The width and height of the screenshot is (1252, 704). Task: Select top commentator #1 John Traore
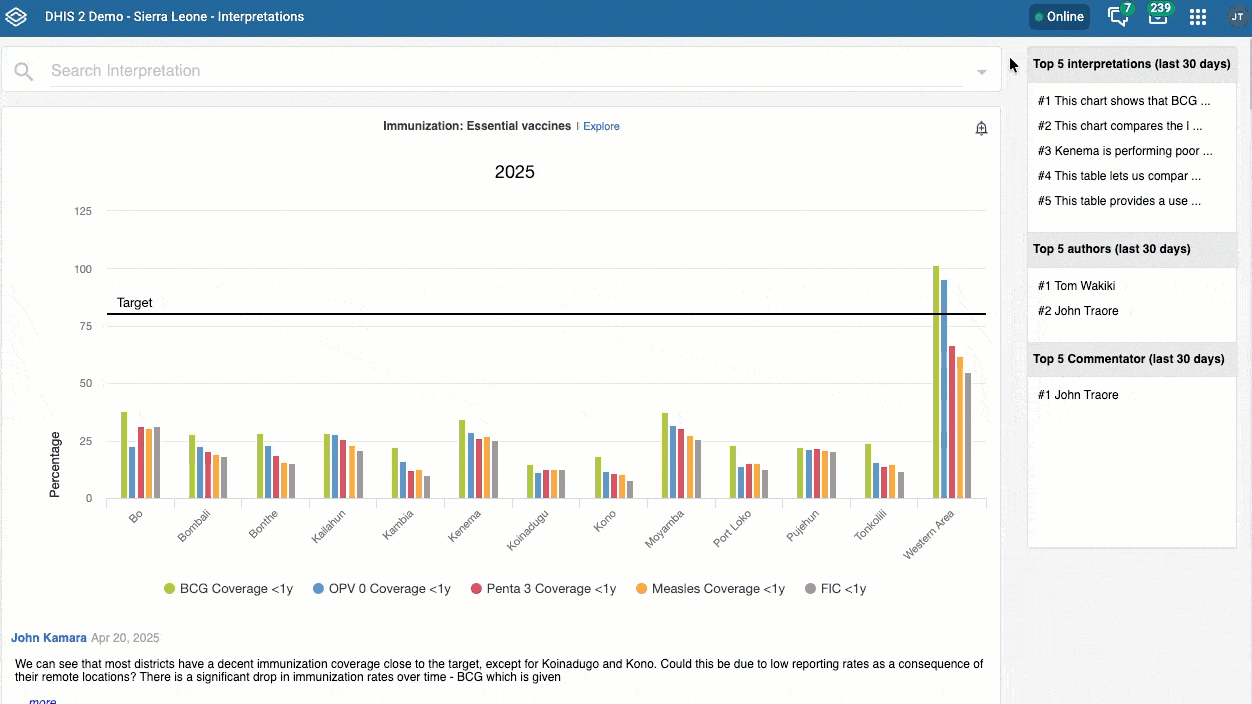point(1078,395)
